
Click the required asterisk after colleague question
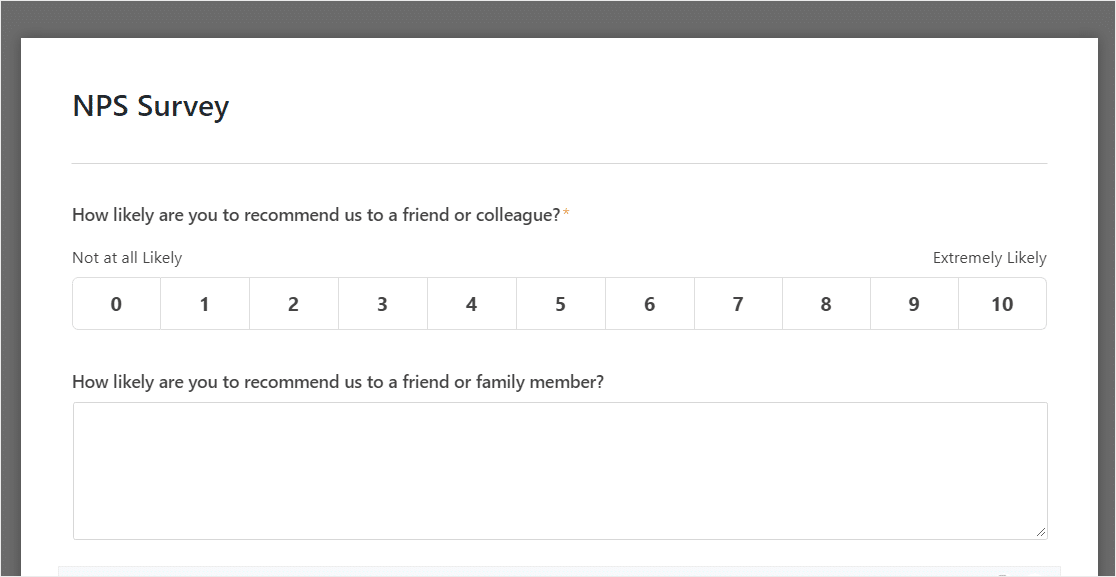[x=566, y=213]
